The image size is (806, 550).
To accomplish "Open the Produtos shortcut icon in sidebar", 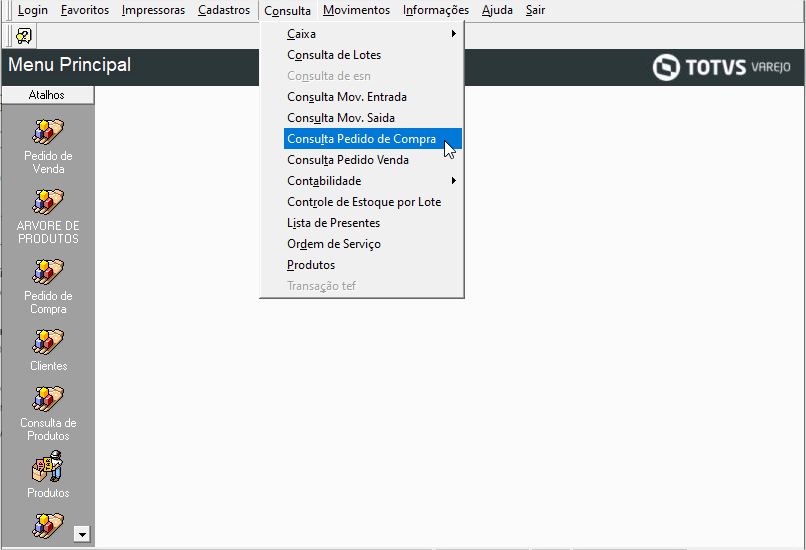I will 48,467.
